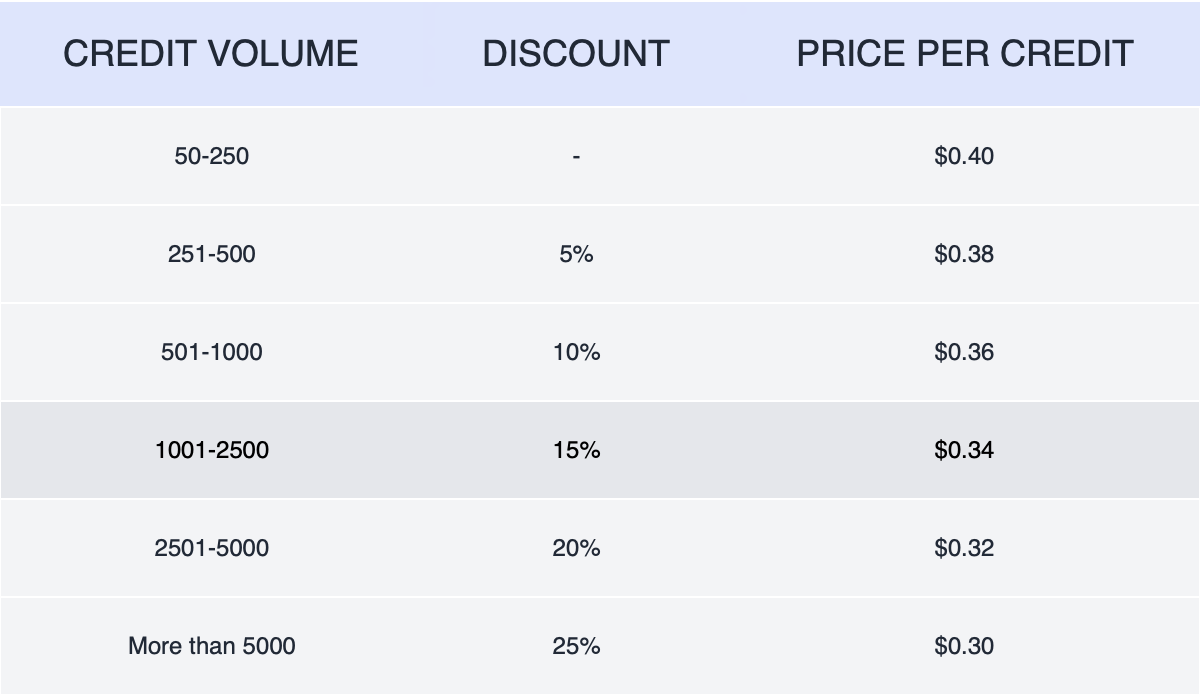Click the 25% discount value
This screenshot has height=700, width=1202.
point(576,646)
